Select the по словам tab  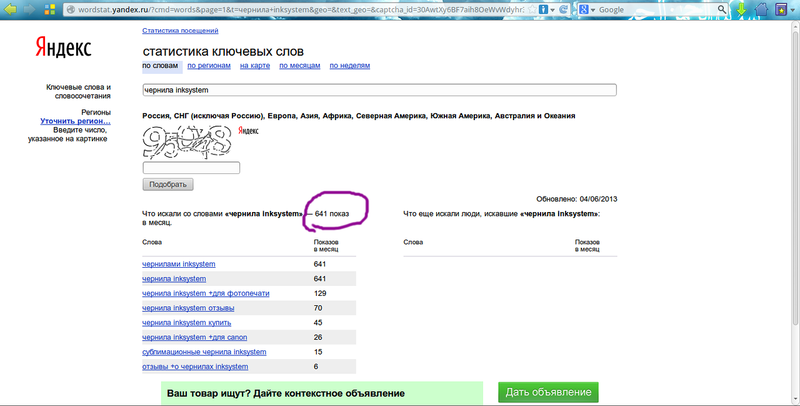(160, 66)
